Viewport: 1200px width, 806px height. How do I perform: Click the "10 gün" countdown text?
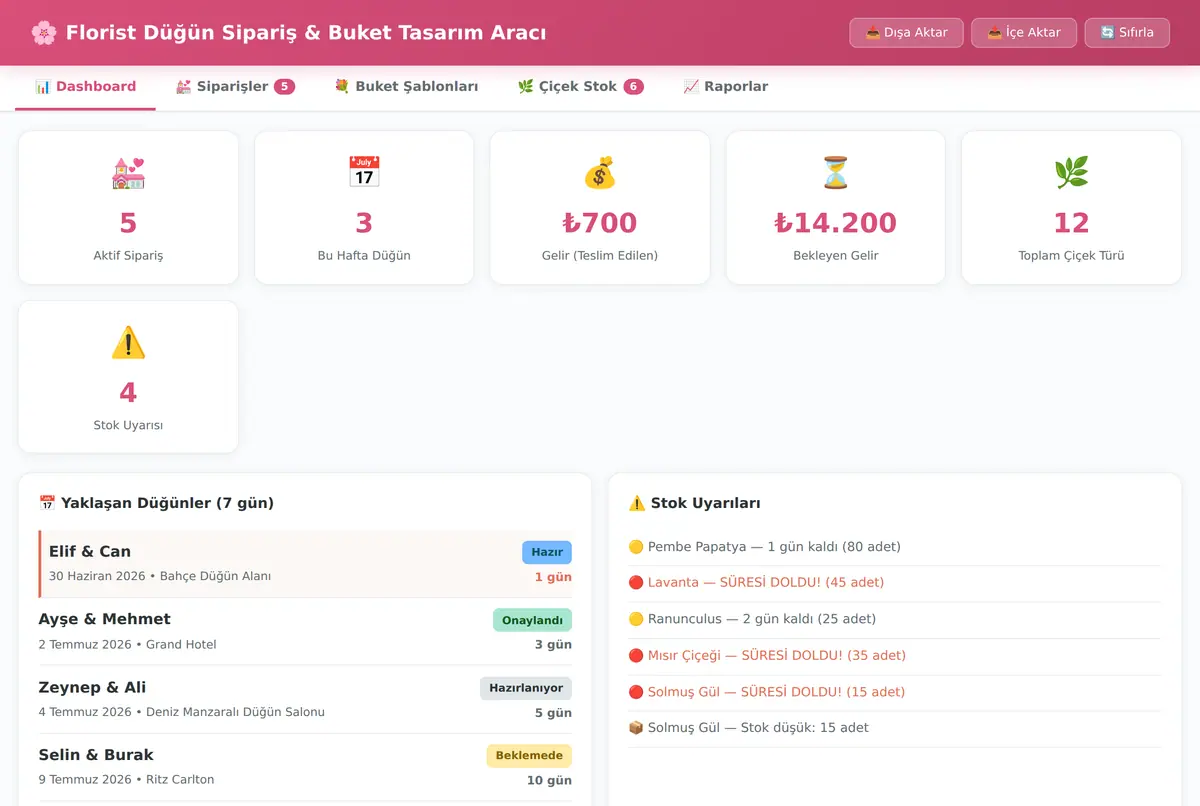pos(549,780)
